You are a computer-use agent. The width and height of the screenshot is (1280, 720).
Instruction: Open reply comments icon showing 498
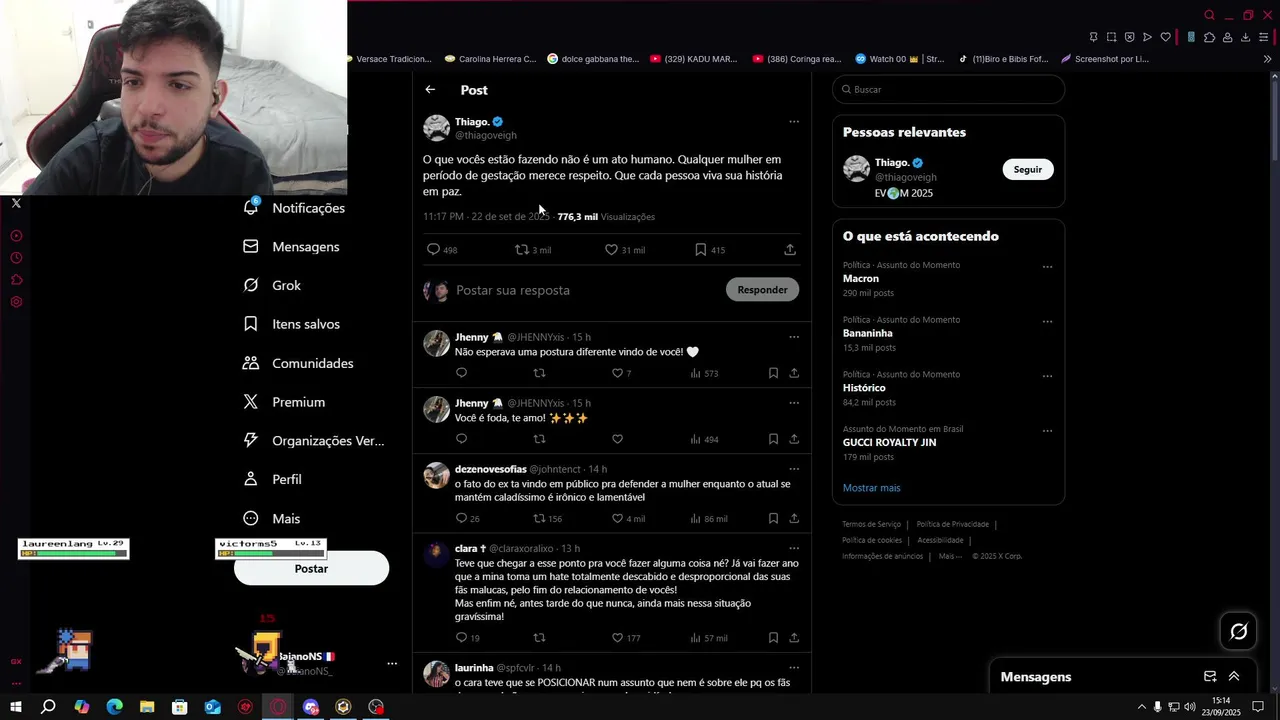(x=433, y=249)
